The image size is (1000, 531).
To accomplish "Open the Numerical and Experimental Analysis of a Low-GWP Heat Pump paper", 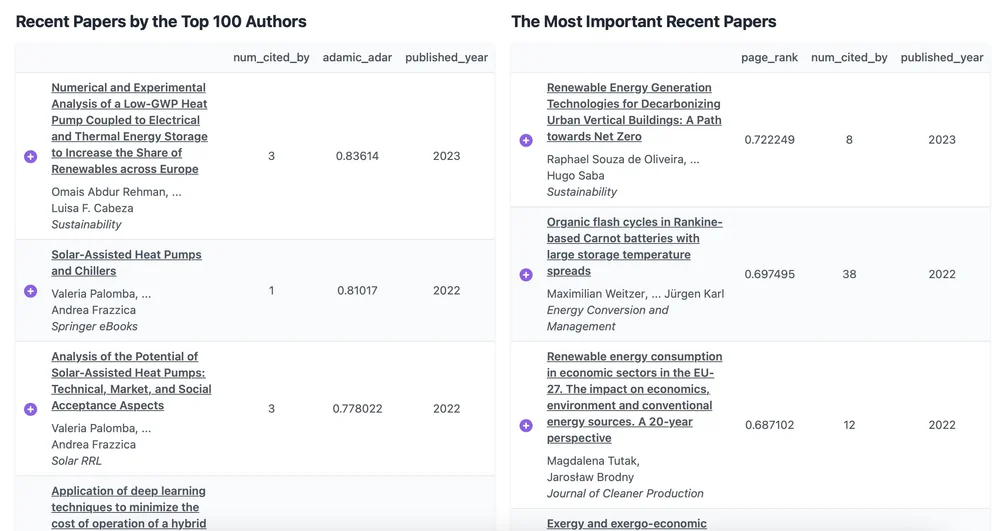I will [x=129, y=128].
